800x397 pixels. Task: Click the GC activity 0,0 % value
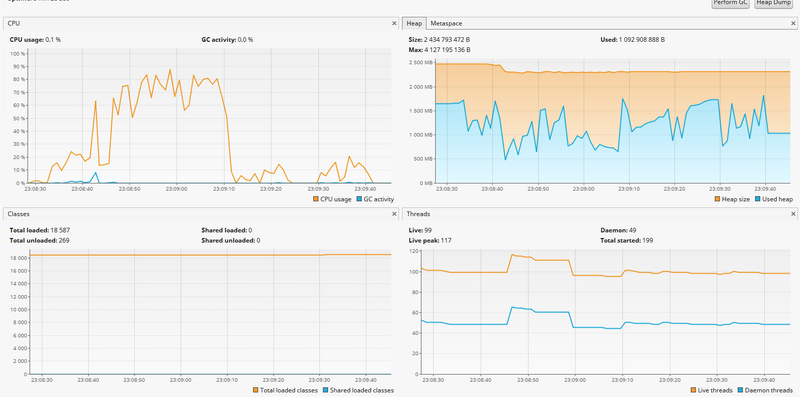(228, 39)
